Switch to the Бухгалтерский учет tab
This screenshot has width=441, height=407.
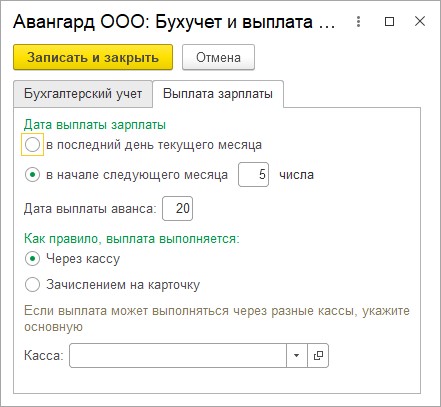click(x=83, y=94)
